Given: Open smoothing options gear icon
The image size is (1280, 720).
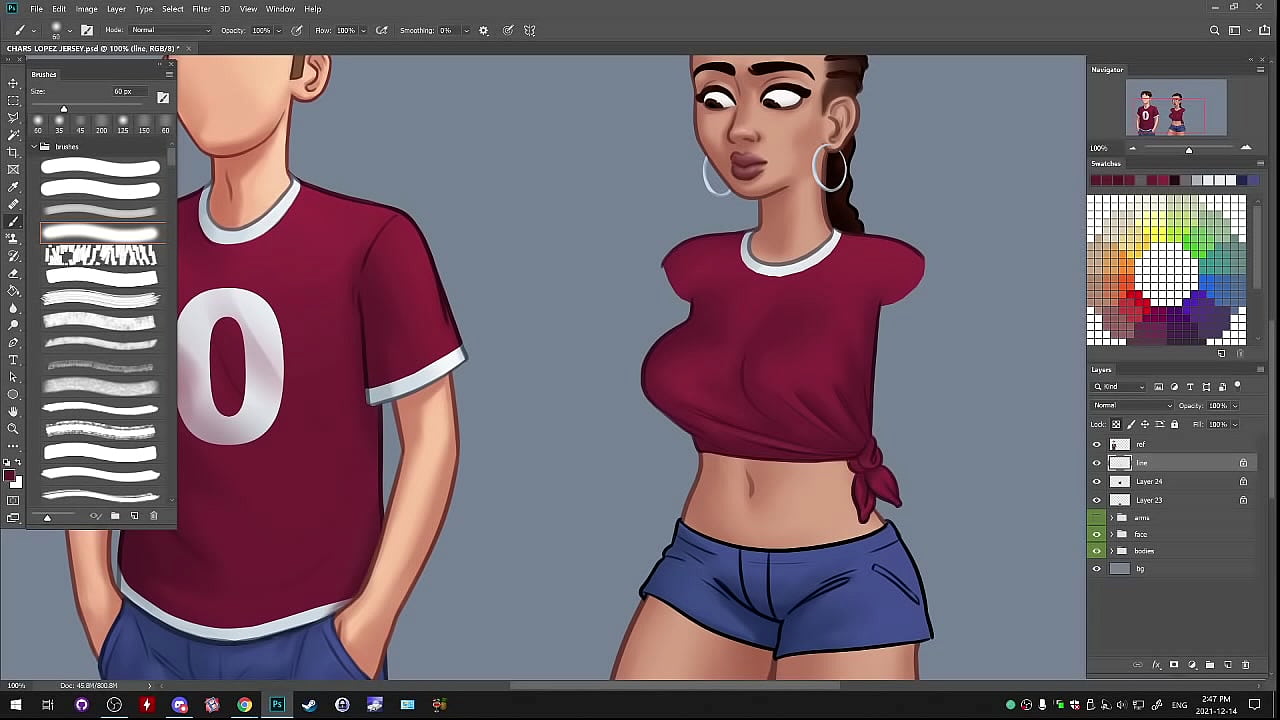Looking at the screenshot, I should 484,30.
